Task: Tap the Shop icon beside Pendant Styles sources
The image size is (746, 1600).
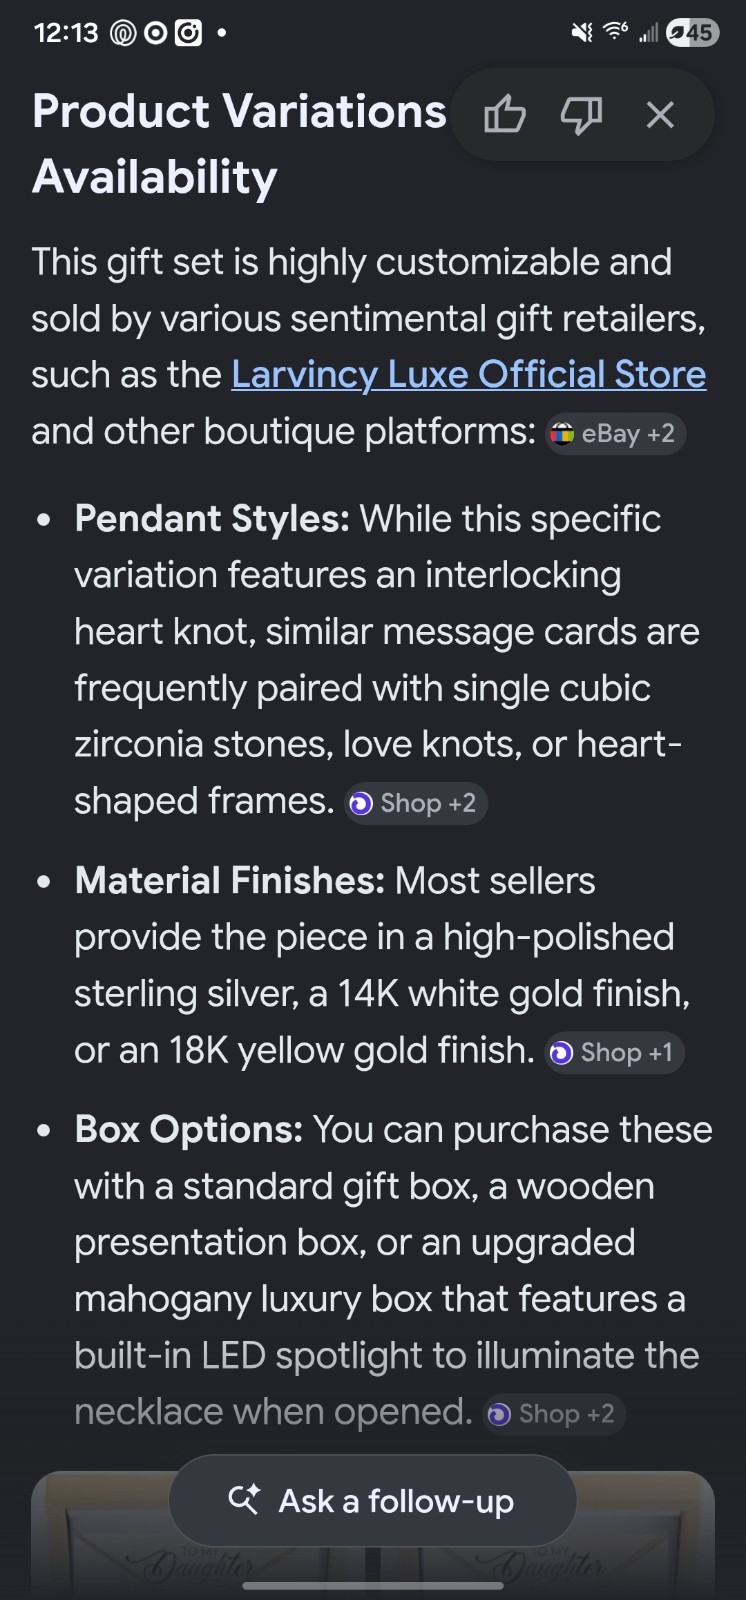Action: (x=361, y=803)
